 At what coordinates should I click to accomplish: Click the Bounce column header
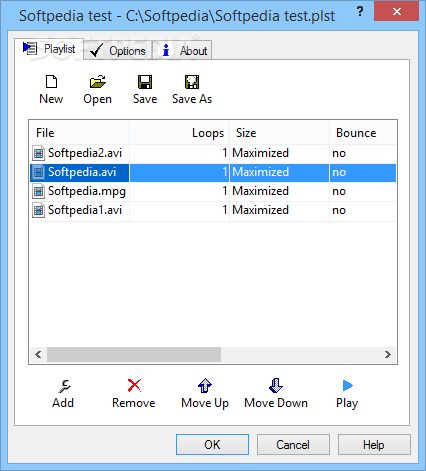pyautogui.click(x=363, y=133)
